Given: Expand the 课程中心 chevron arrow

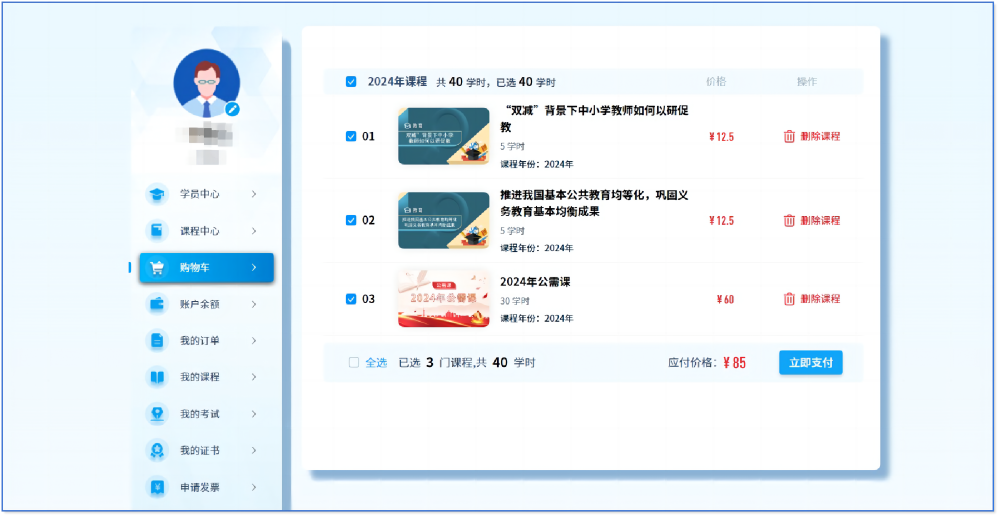Looking at the screenshot, I should tap(254, 231).
